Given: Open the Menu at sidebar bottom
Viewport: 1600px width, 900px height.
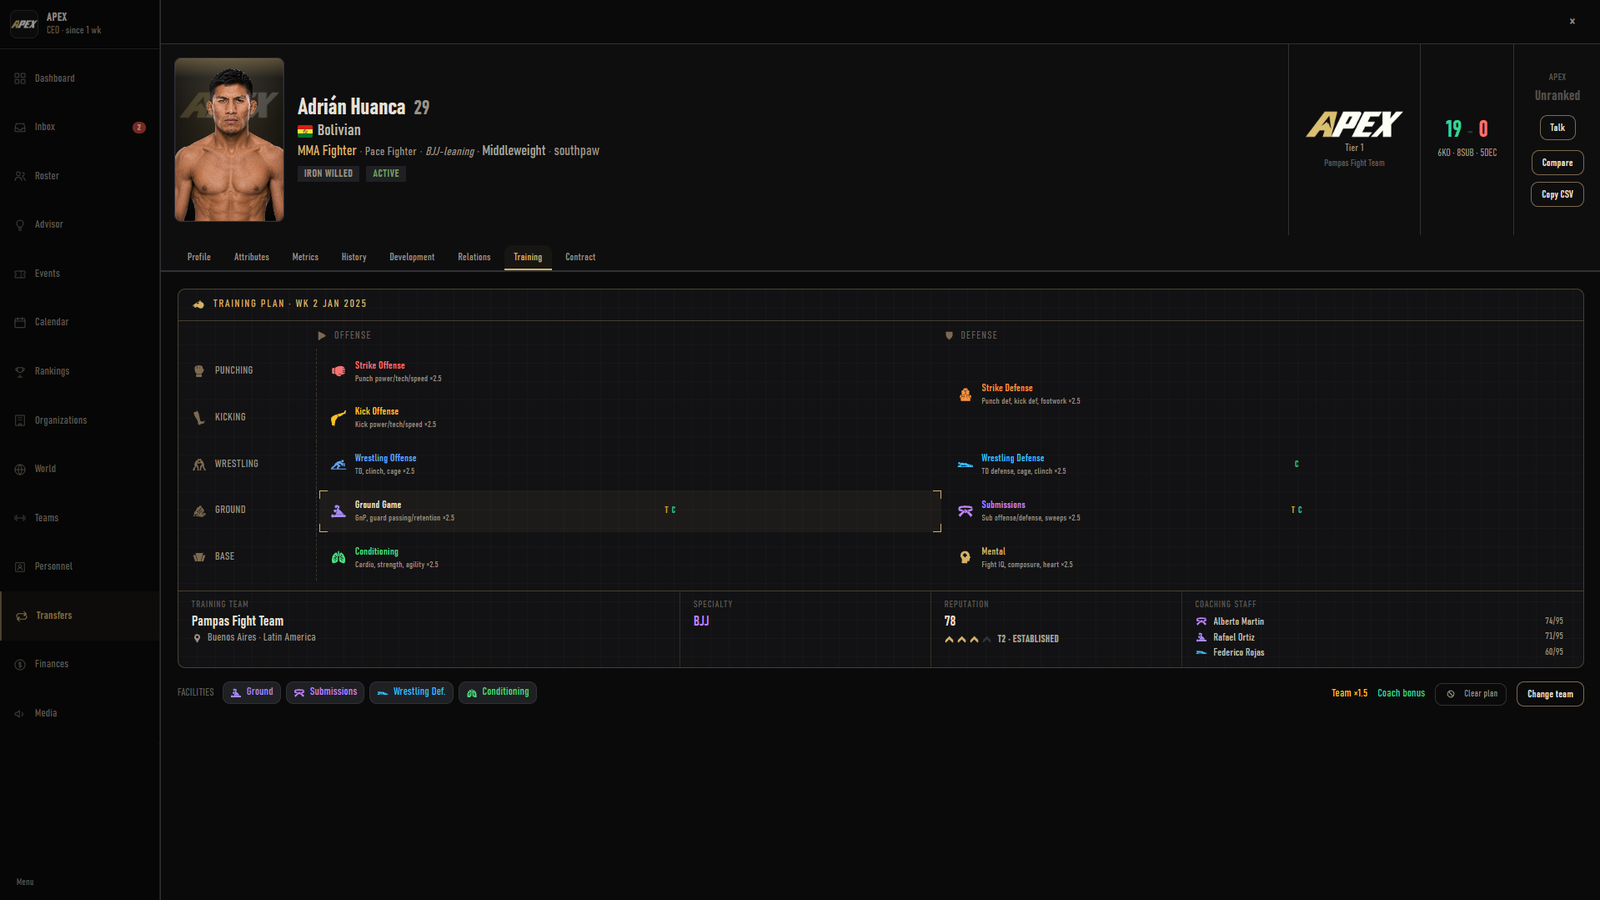Looking at the screenshot, I should click(x=25, y=882).
